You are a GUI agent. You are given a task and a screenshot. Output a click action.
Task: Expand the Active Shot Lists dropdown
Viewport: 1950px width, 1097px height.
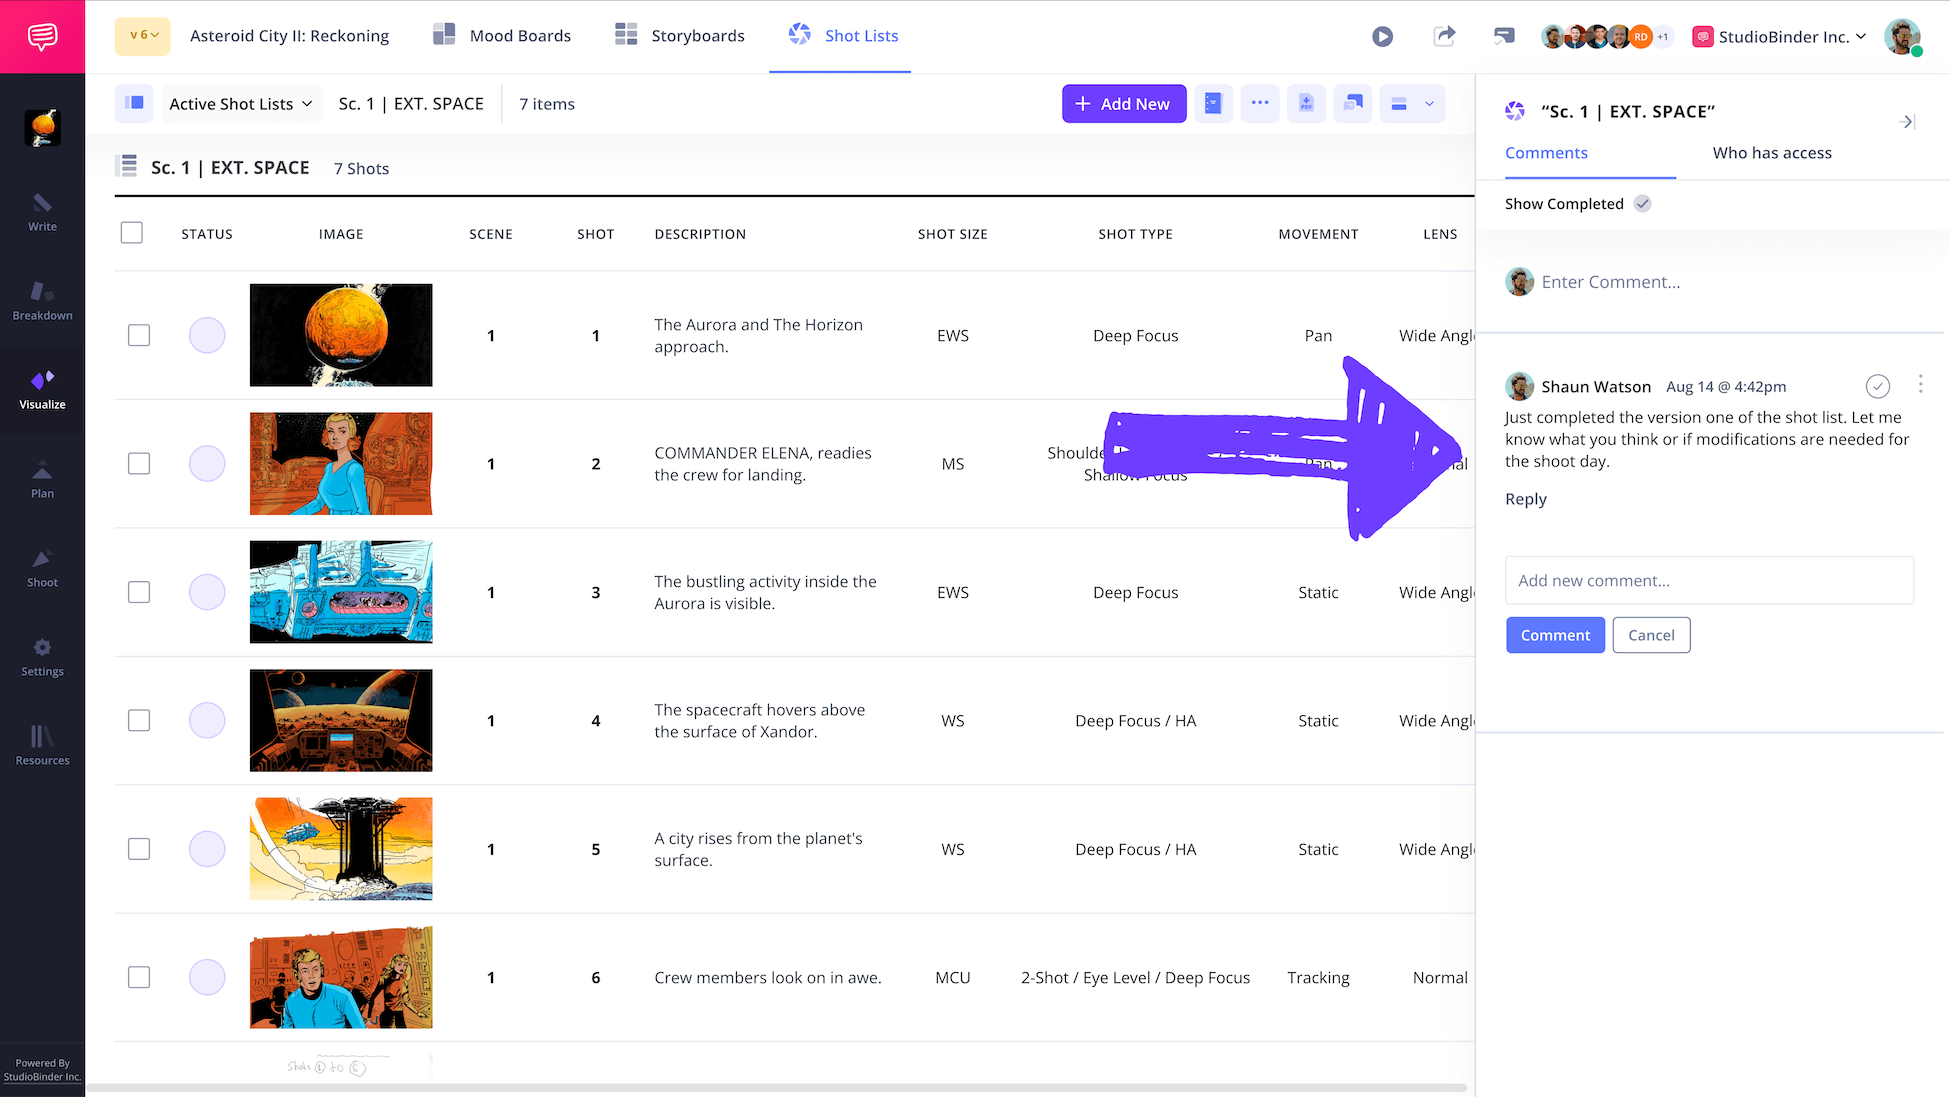pyautogui.click(x=241, y=104)
